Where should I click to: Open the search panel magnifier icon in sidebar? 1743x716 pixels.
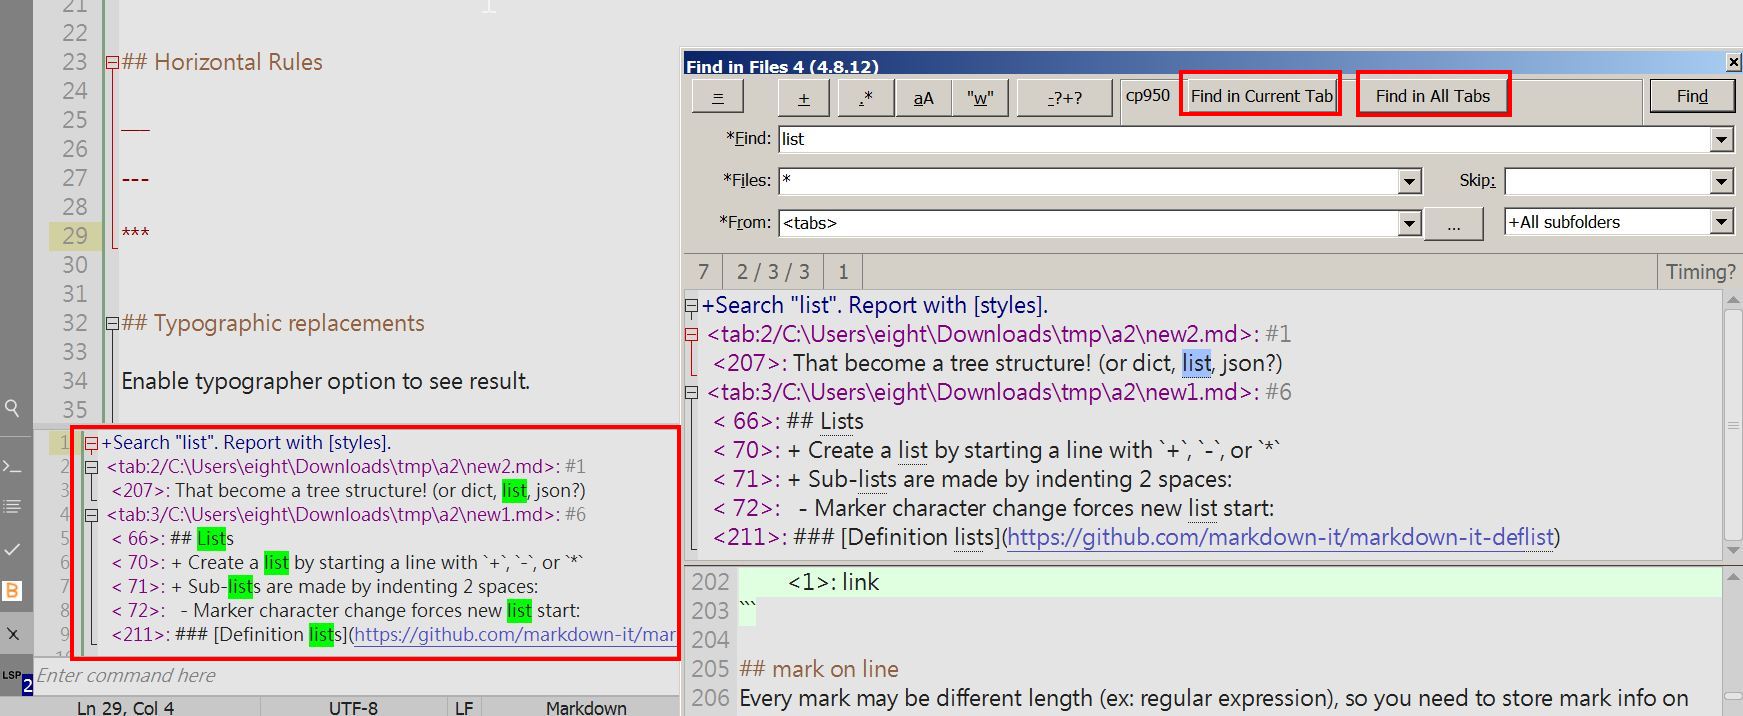pyautogui.click(x=12, y=408)
